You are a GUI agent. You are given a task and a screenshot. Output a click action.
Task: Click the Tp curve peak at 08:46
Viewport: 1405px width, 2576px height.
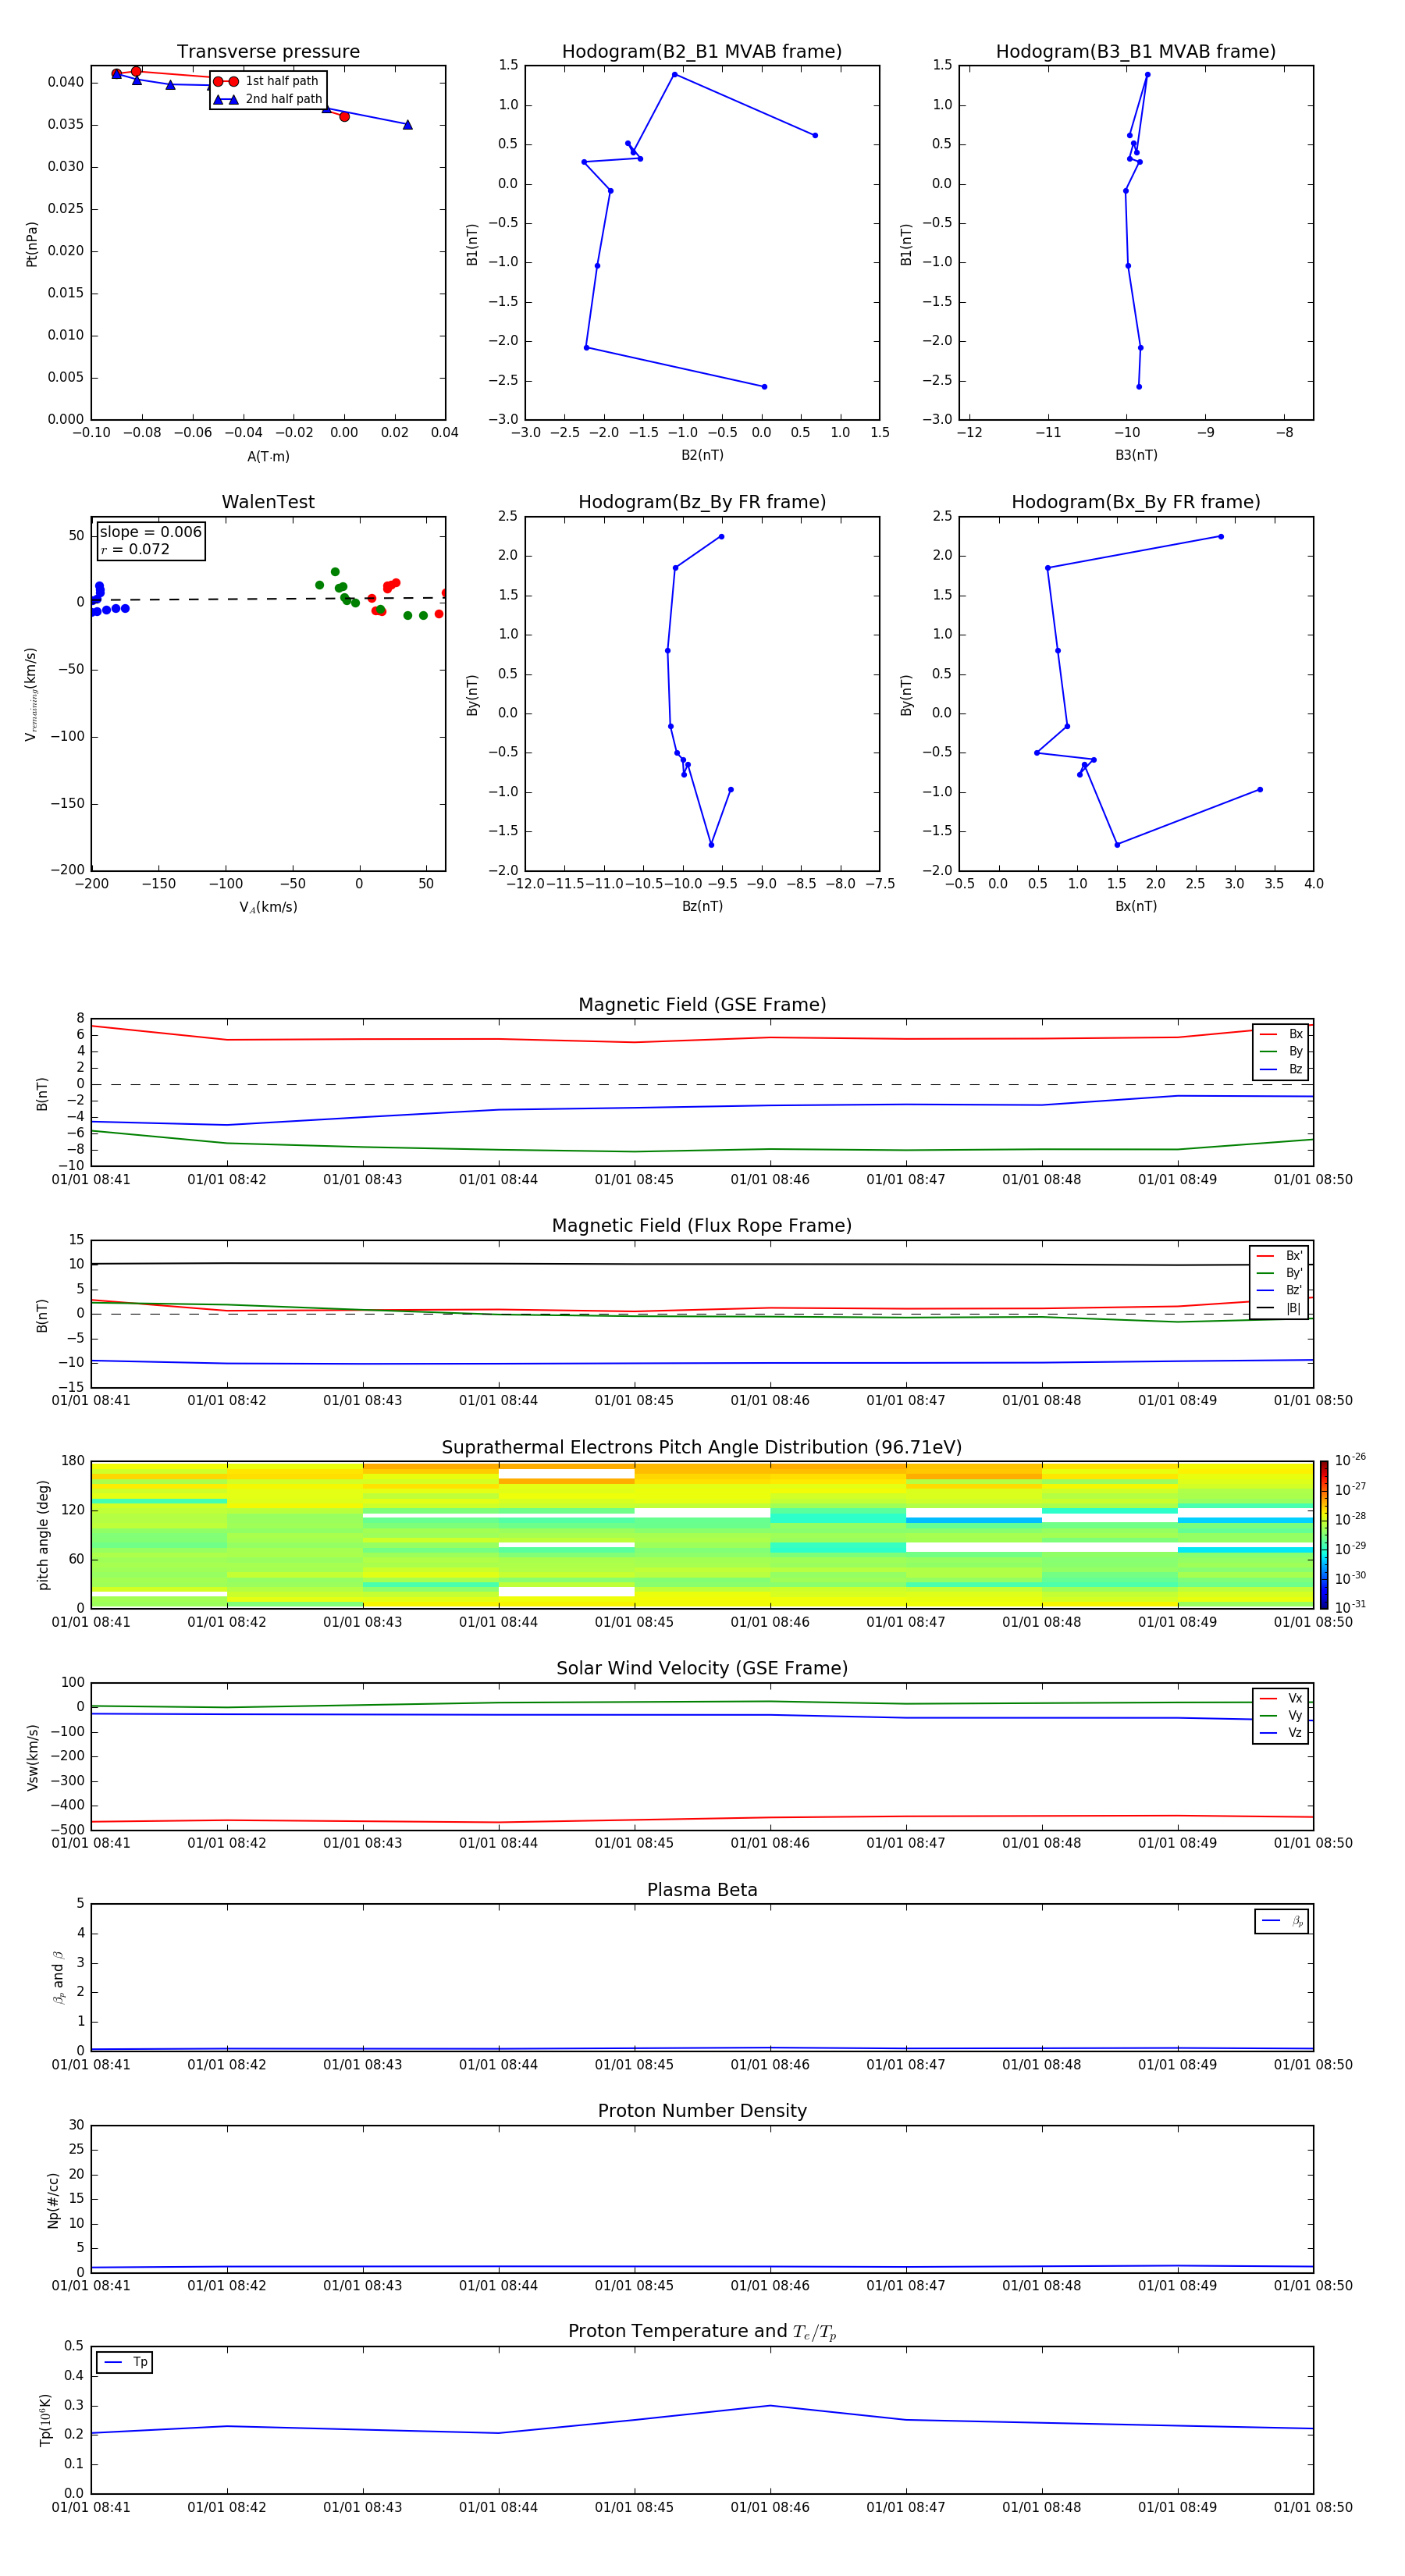coord(770,2405)
